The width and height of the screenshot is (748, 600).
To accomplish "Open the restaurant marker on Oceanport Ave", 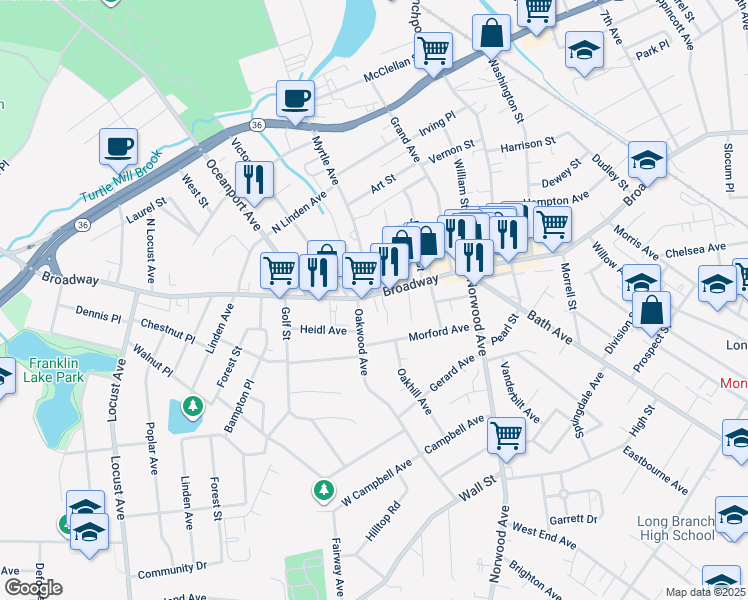I will click(x=254, y=184).
